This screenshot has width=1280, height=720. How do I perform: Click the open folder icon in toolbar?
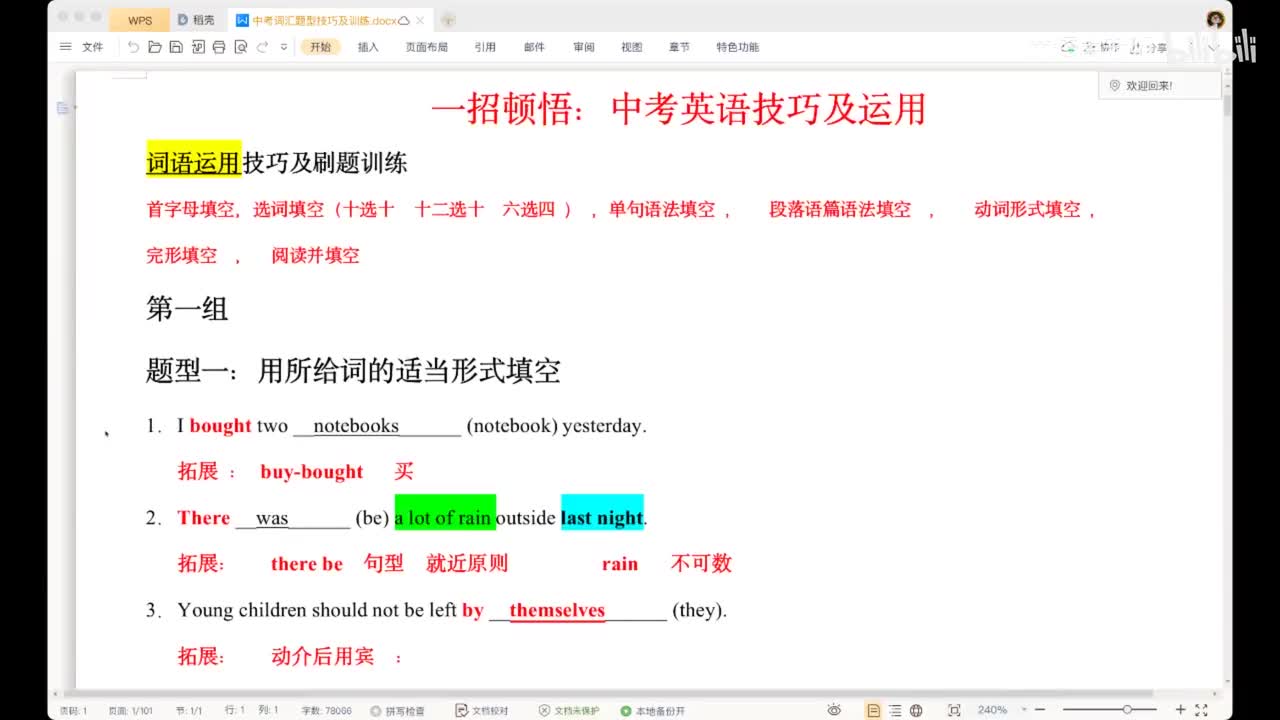154,47
